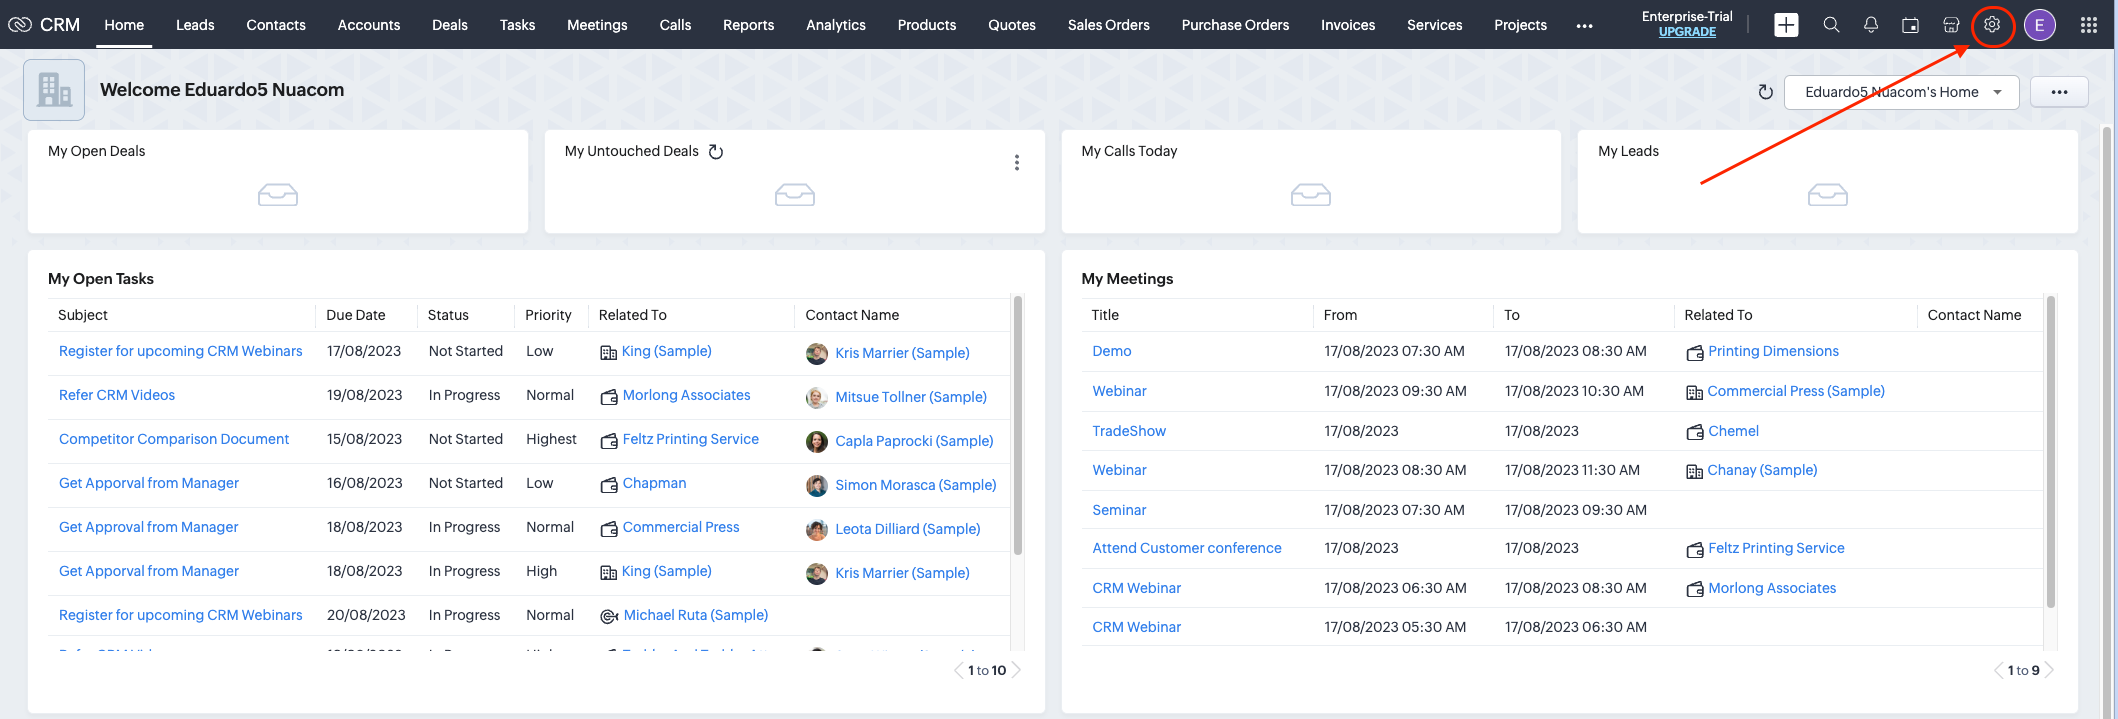The image size is (2118, 719).
Task: Open the Quotes tab
Action: pyautogui.click(x=1012, y=25)
